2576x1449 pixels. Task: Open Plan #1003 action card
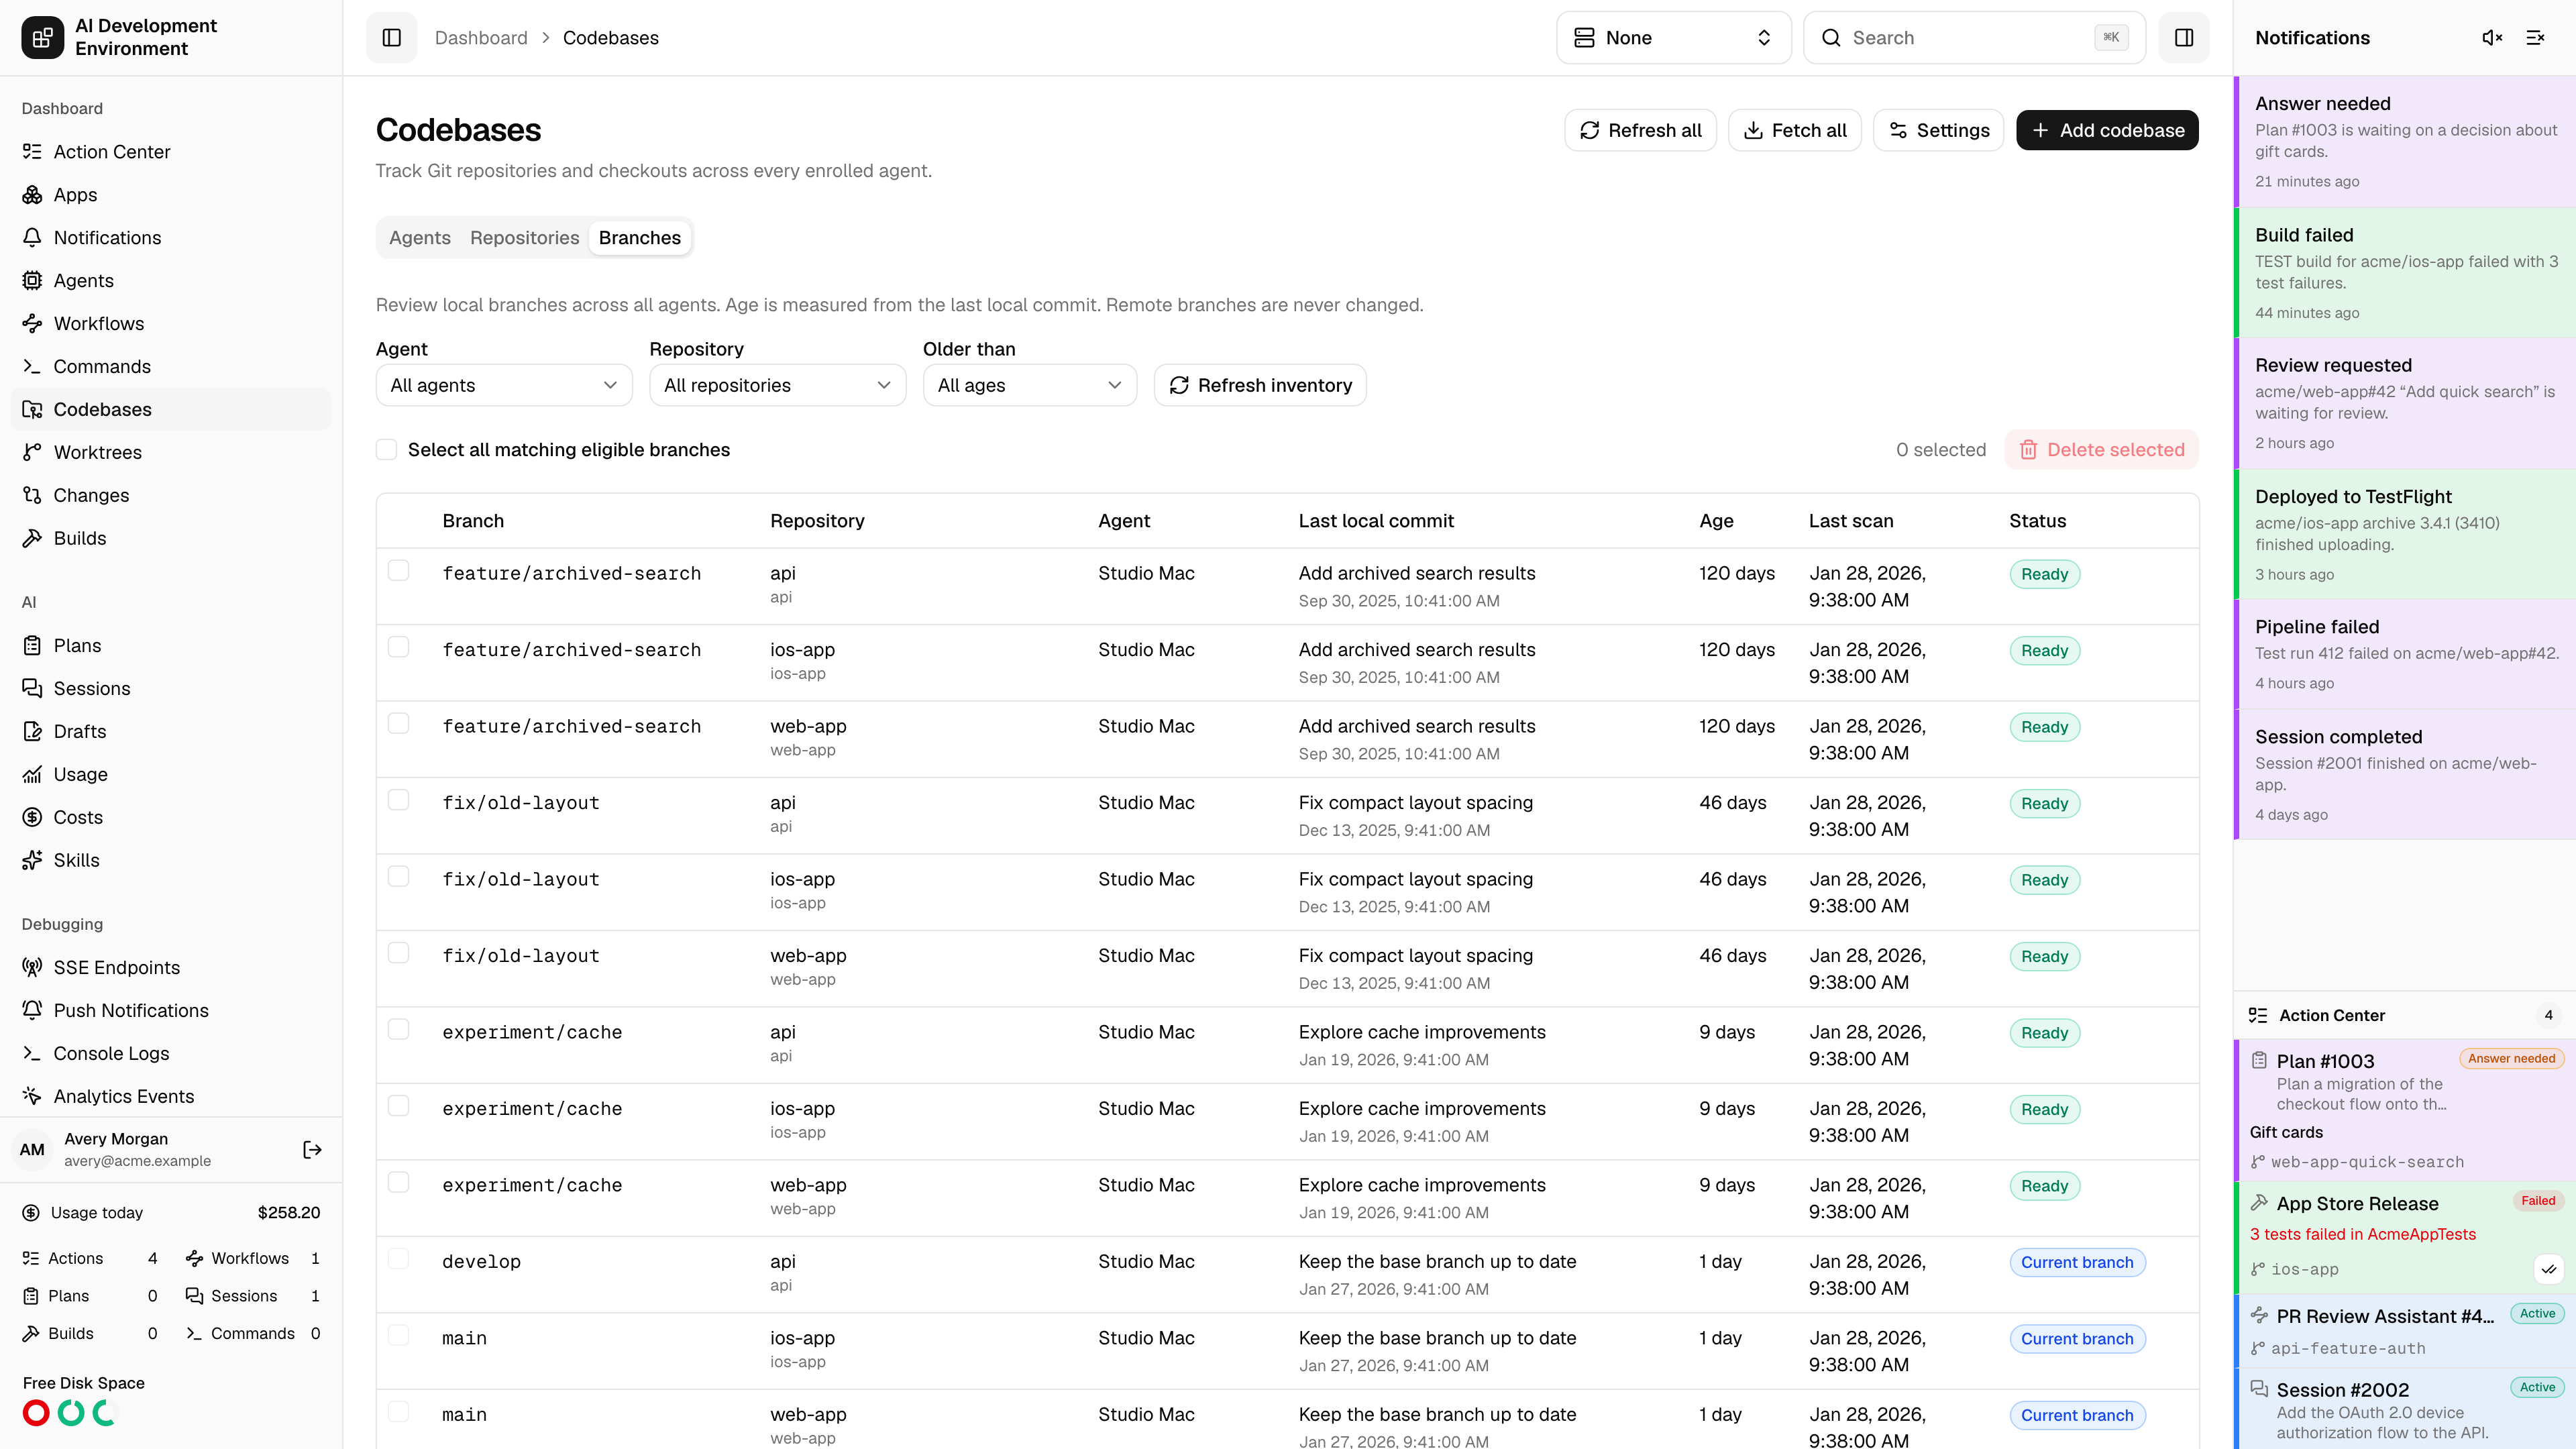(x=2405, y=1110)
